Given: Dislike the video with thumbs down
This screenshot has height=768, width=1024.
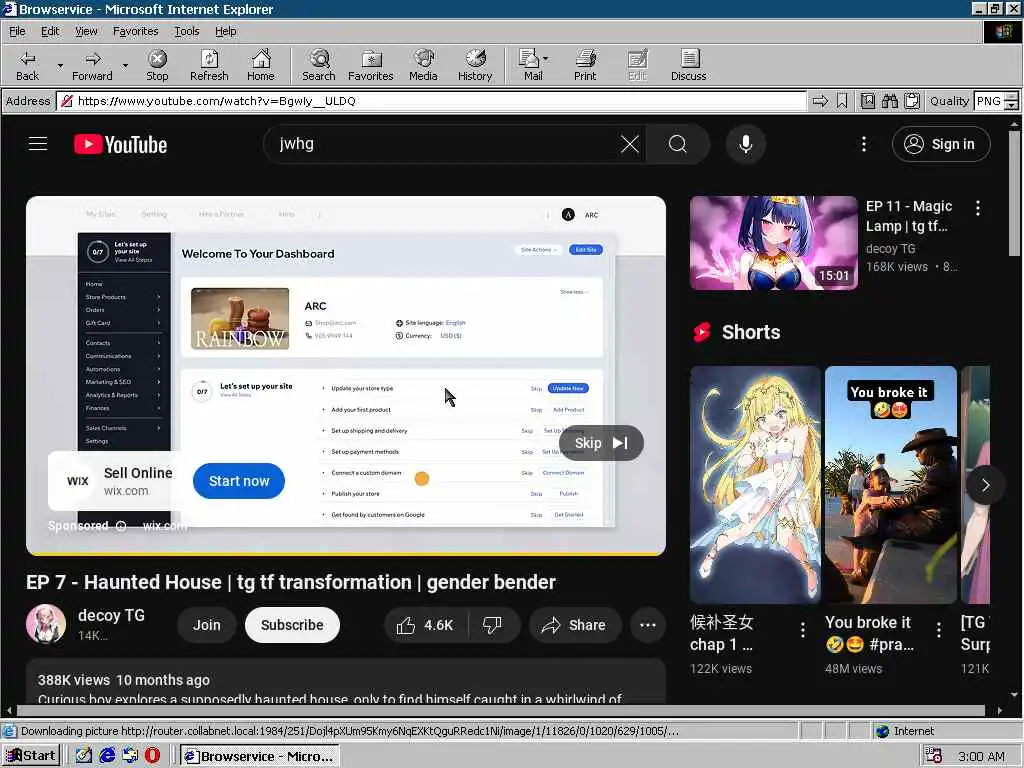Looking at the screenshot, I should click(492, 625).
